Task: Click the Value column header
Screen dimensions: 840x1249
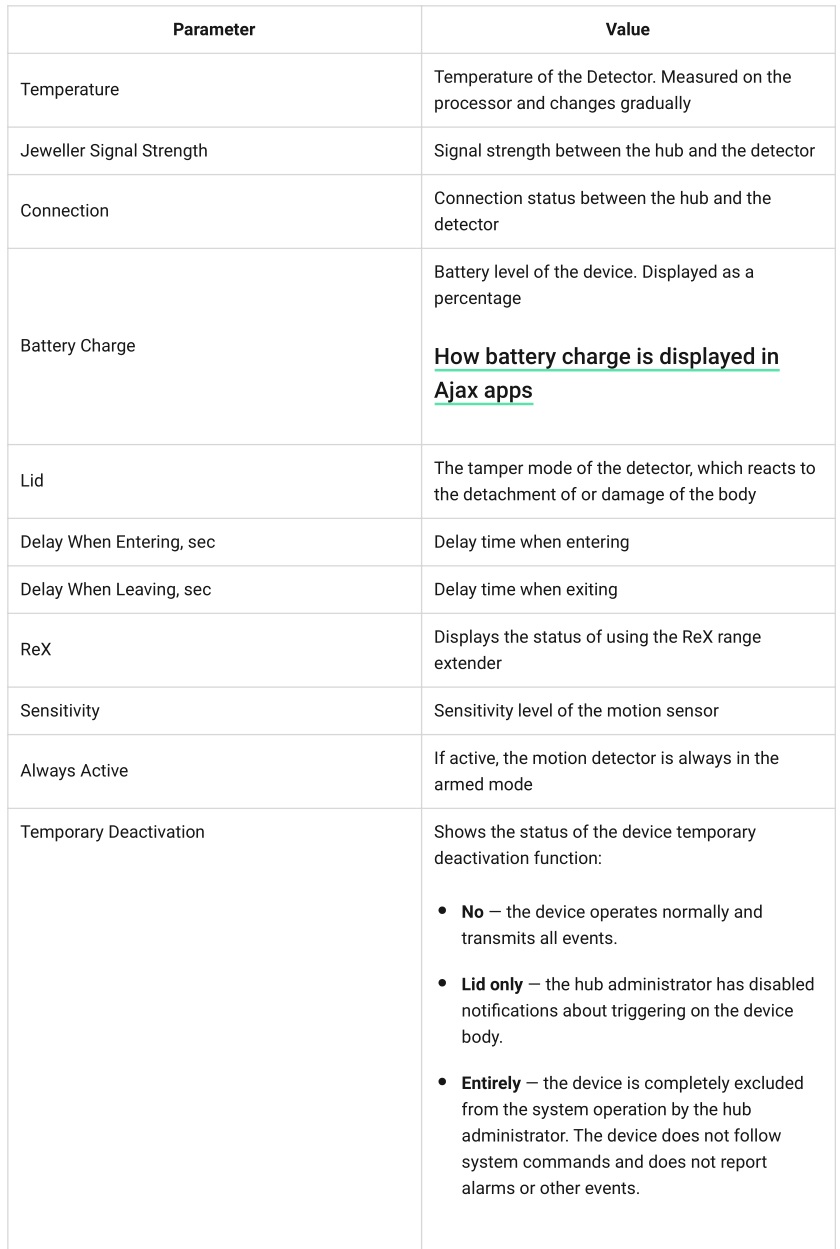Action: [628, 30]
